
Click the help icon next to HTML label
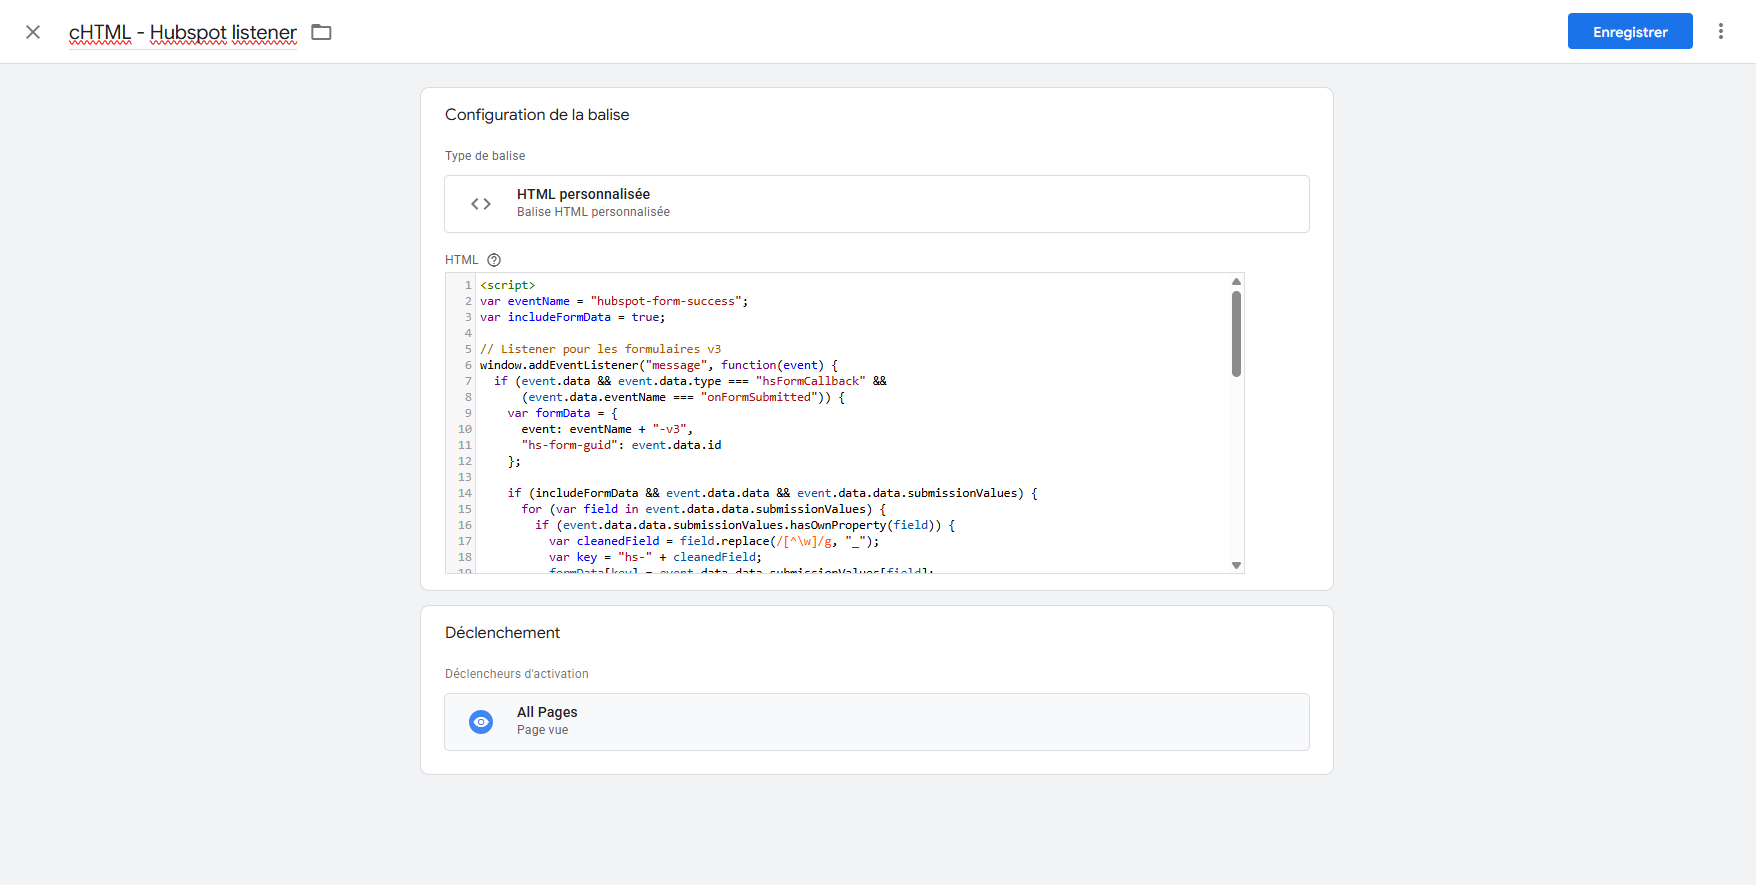coord(494,260)
